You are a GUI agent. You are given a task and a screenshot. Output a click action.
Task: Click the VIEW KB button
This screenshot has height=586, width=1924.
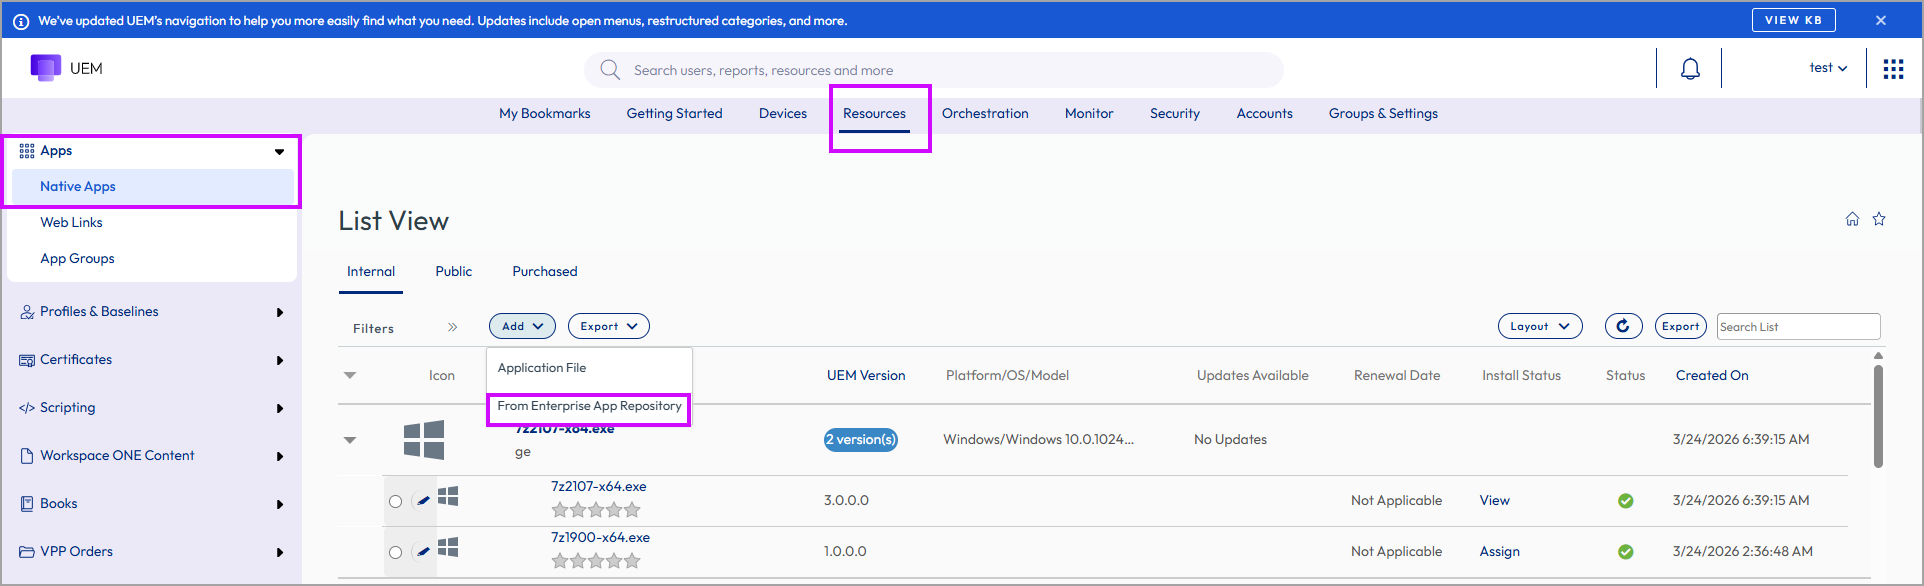click(1794, 20)
